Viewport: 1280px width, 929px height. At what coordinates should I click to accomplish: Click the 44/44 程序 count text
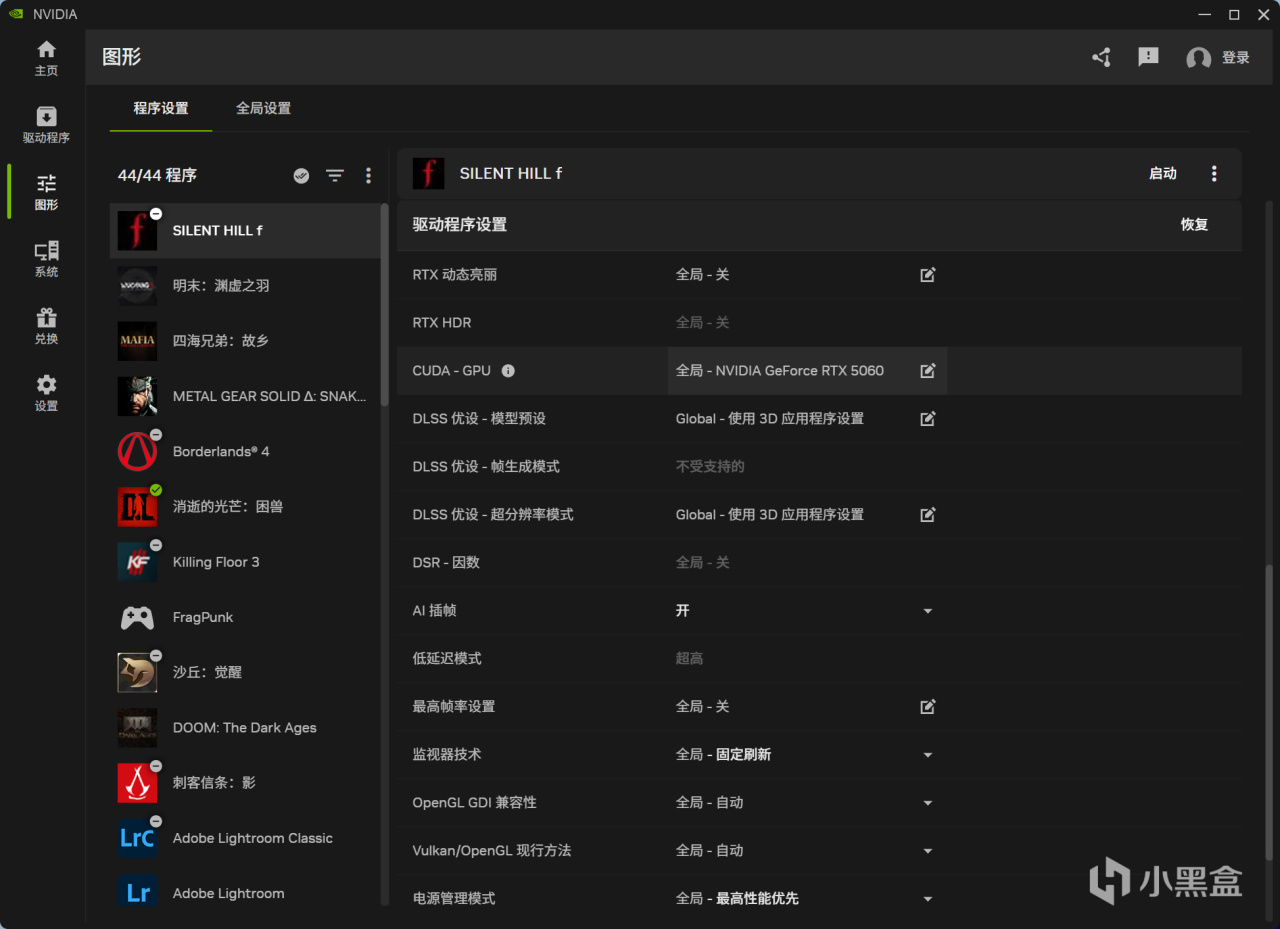[x=157, y=176]
